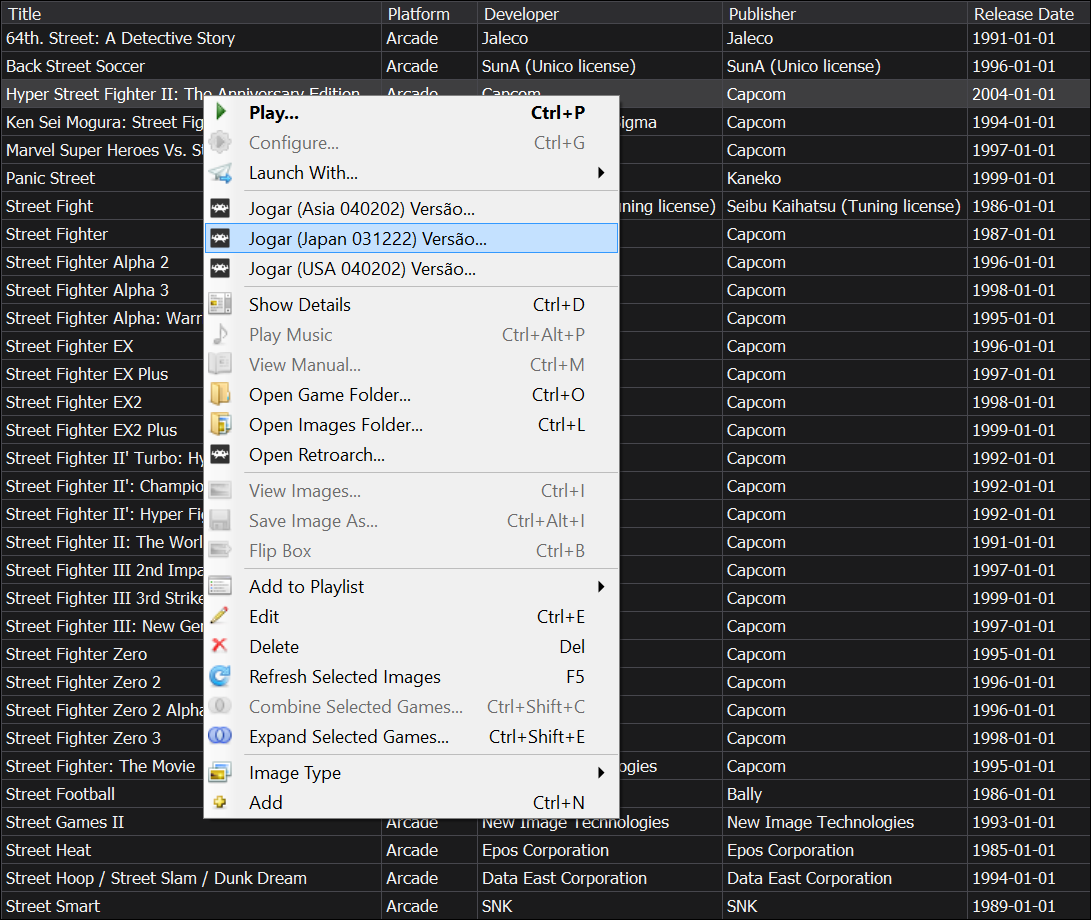
Task: Choose Edit menu item
Action: tap(411, 616)
